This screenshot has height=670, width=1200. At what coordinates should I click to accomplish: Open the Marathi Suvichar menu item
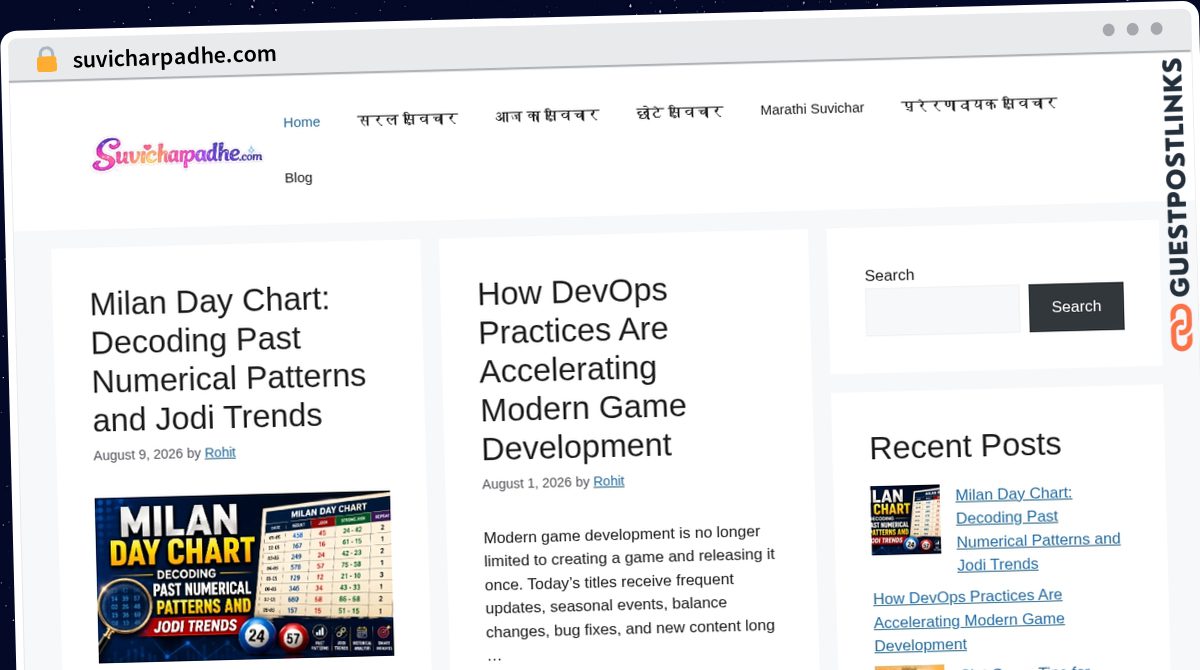pos(812,108)
